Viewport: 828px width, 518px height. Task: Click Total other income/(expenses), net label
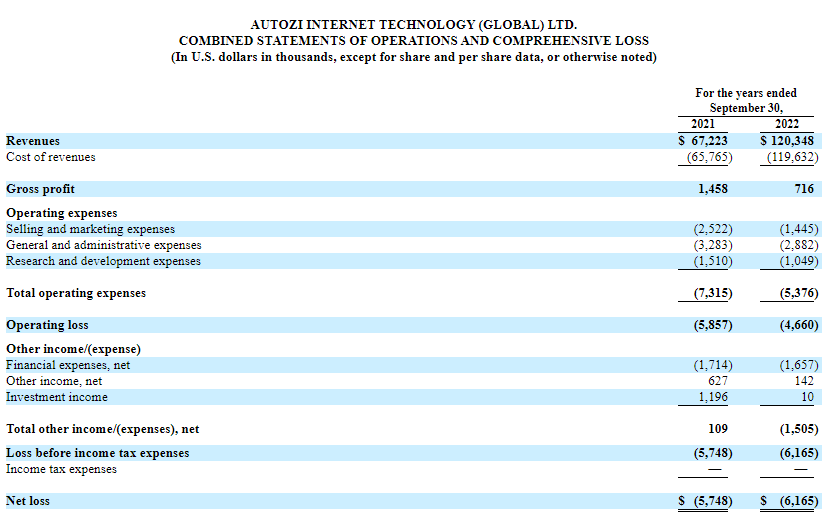click(102, 429)
